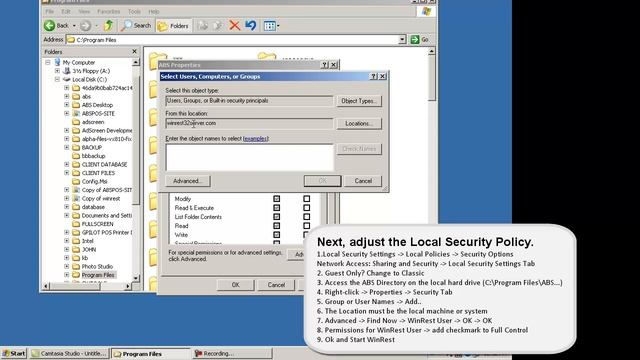Screen dimensions: 640x360
Task: Collapse the My Computer tree node
Action: click(x=48, y=62)
